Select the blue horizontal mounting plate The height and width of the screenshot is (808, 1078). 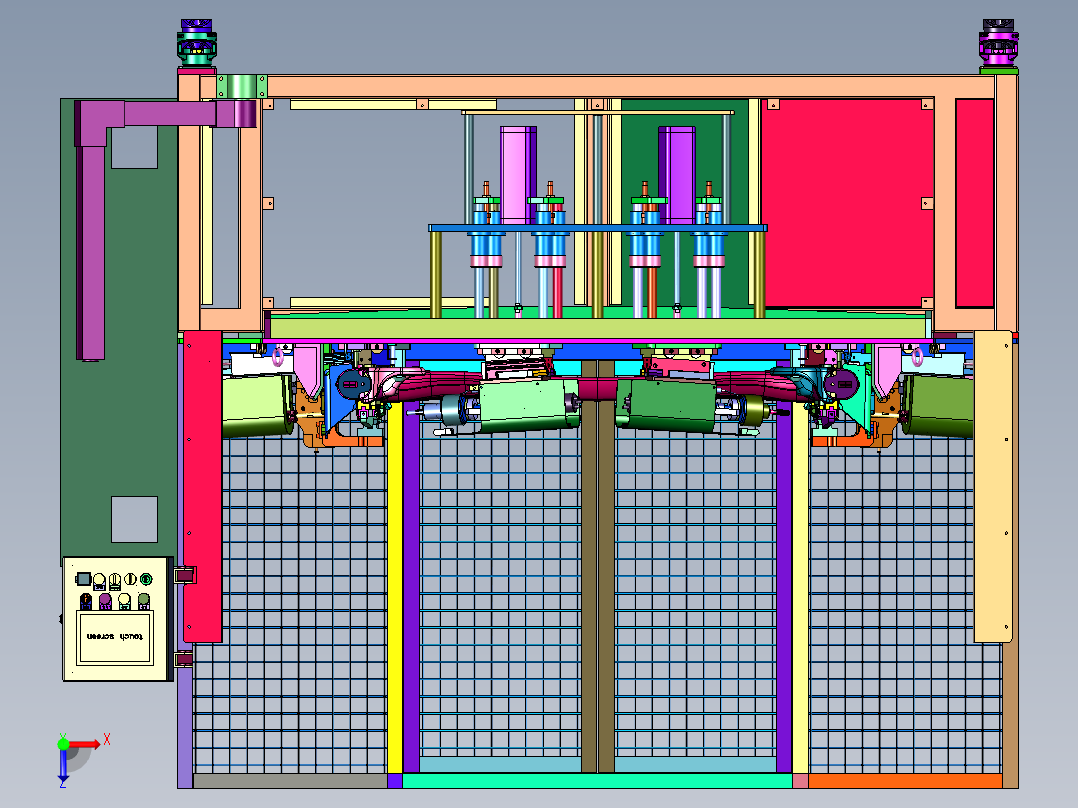pyautogui.click(x=597, y=228)
